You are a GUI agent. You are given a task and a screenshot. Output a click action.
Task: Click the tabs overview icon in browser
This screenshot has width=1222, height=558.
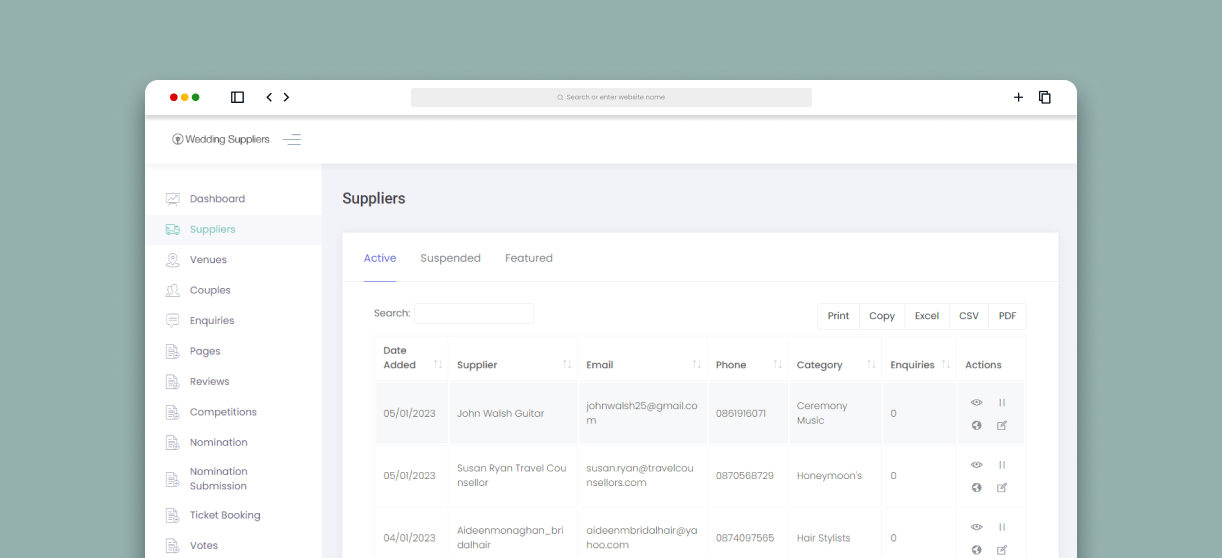(1044, 97)
